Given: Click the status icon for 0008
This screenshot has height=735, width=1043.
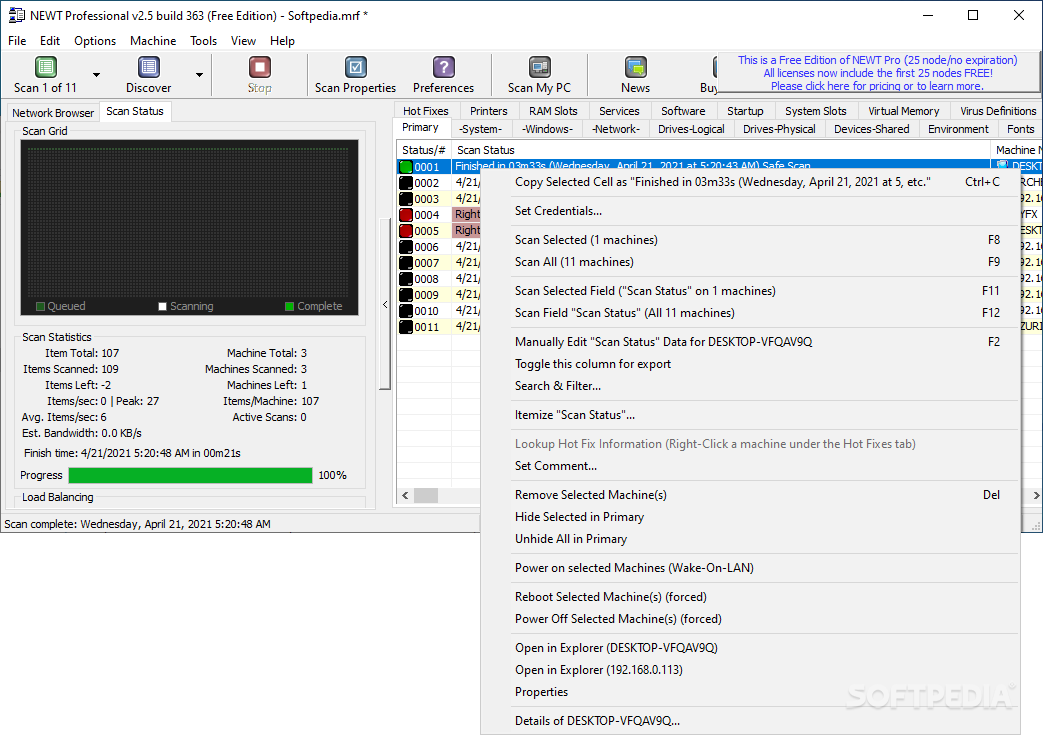Looking at the screenshot, I should [x=406, y=279].
